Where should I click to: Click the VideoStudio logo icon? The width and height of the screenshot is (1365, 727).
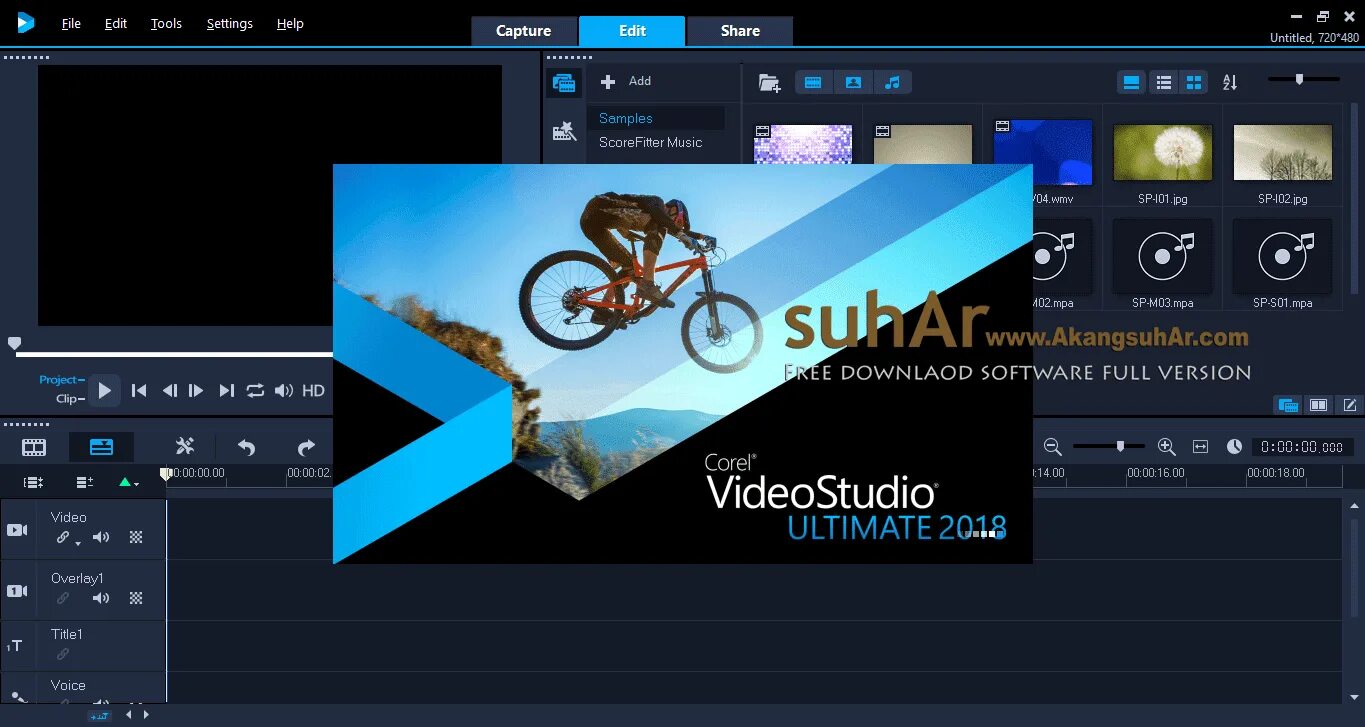point(25,22)
